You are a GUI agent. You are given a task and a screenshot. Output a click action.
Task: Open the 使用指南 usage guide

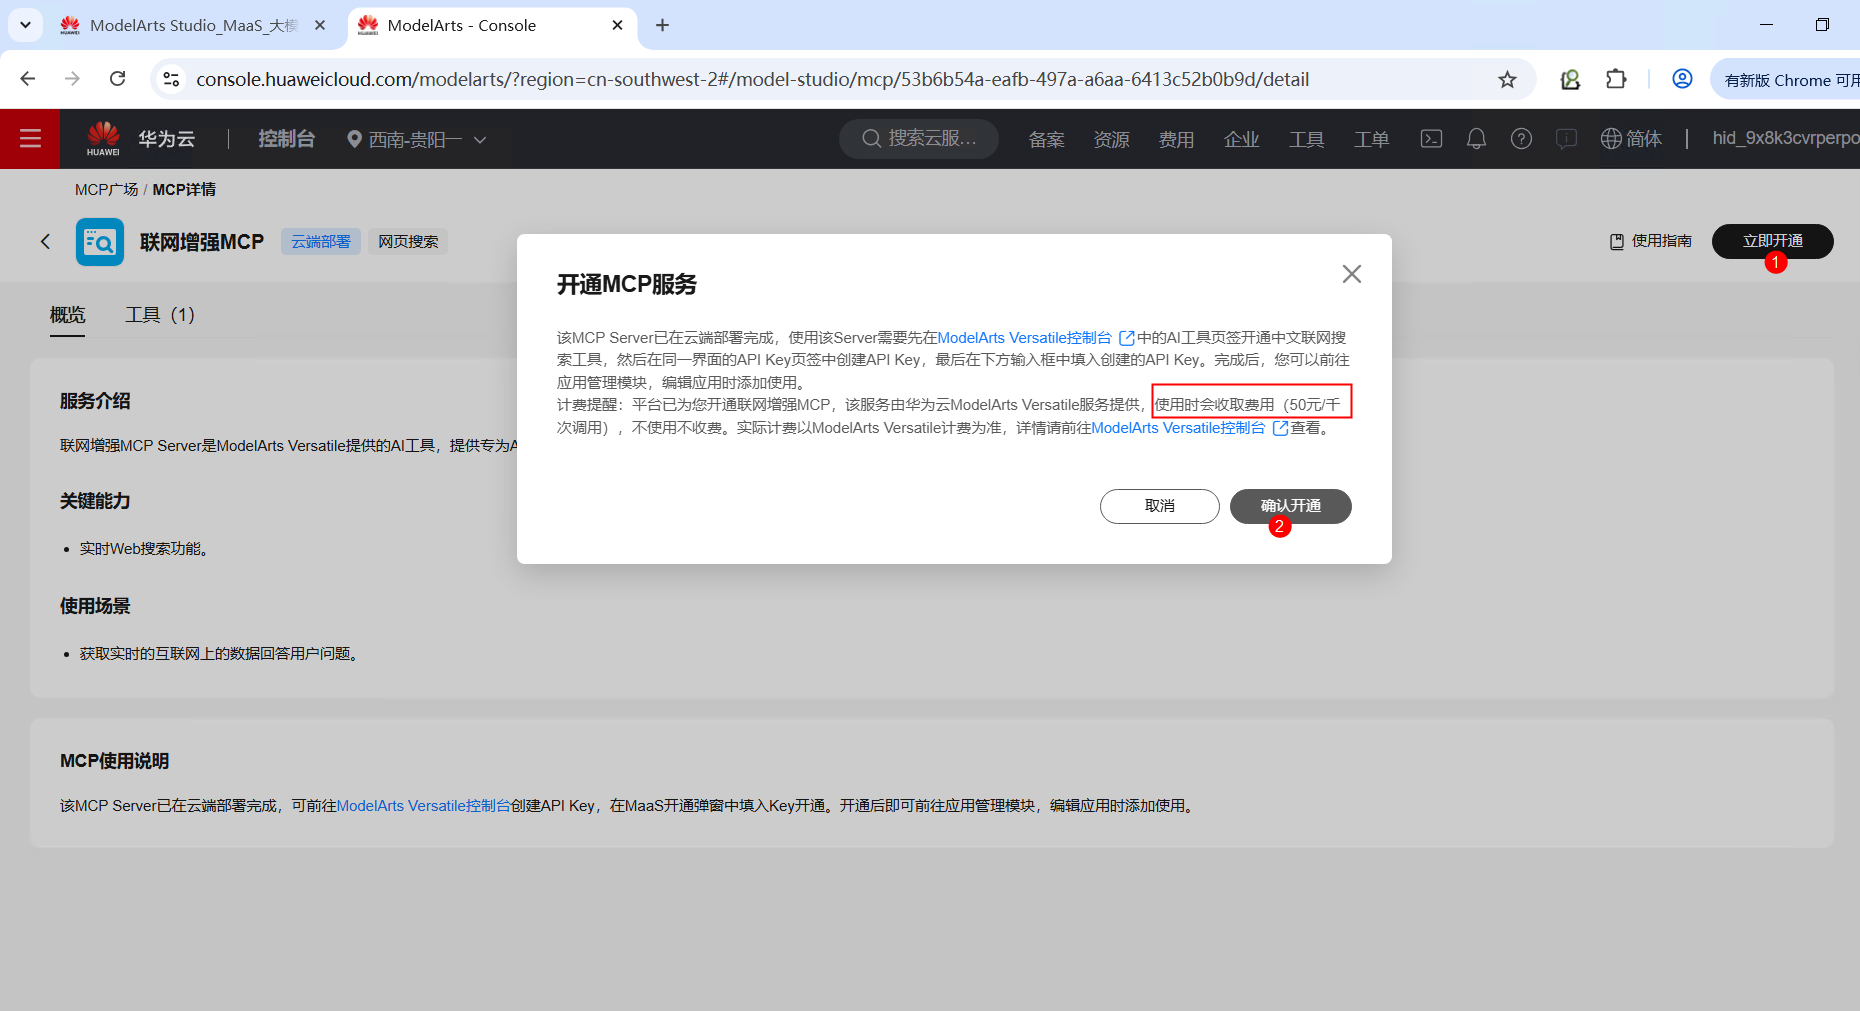[x=1649, y=241]
